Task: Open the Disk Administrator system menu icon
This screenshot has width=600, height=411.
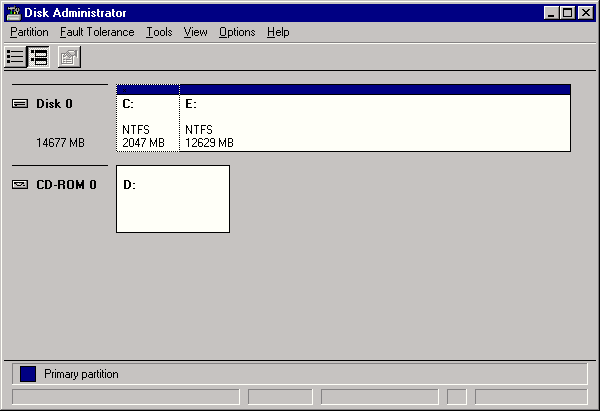Action: coord(13,13)
